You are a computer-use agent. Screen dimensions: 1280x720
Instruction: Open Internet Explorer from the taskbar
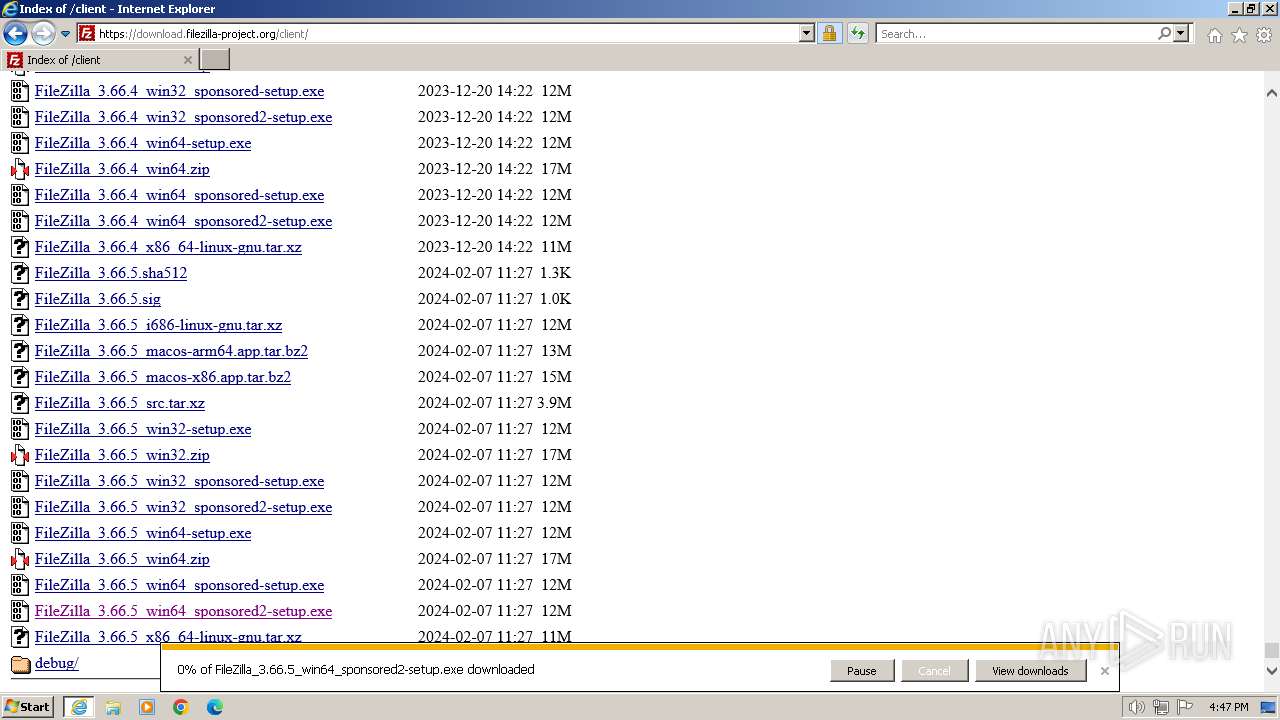point(79,707)
